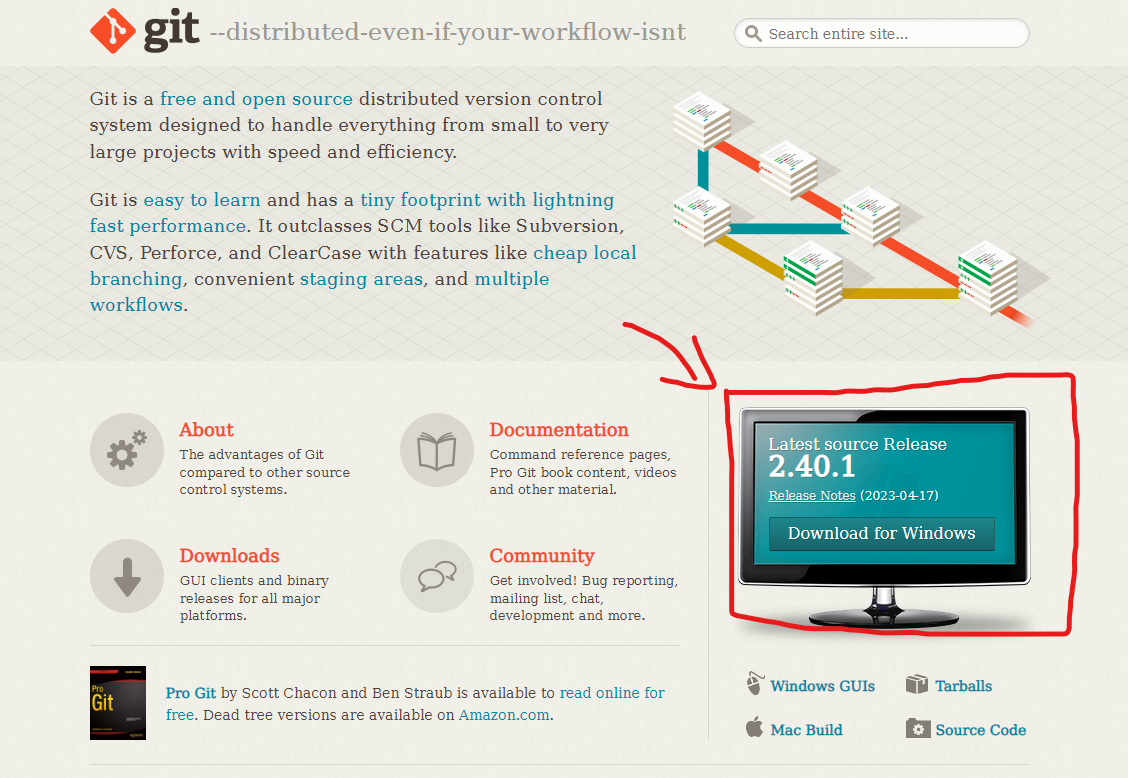Open the Source Code link
This screenshot has width=1128, height=778.
(981, 730)
